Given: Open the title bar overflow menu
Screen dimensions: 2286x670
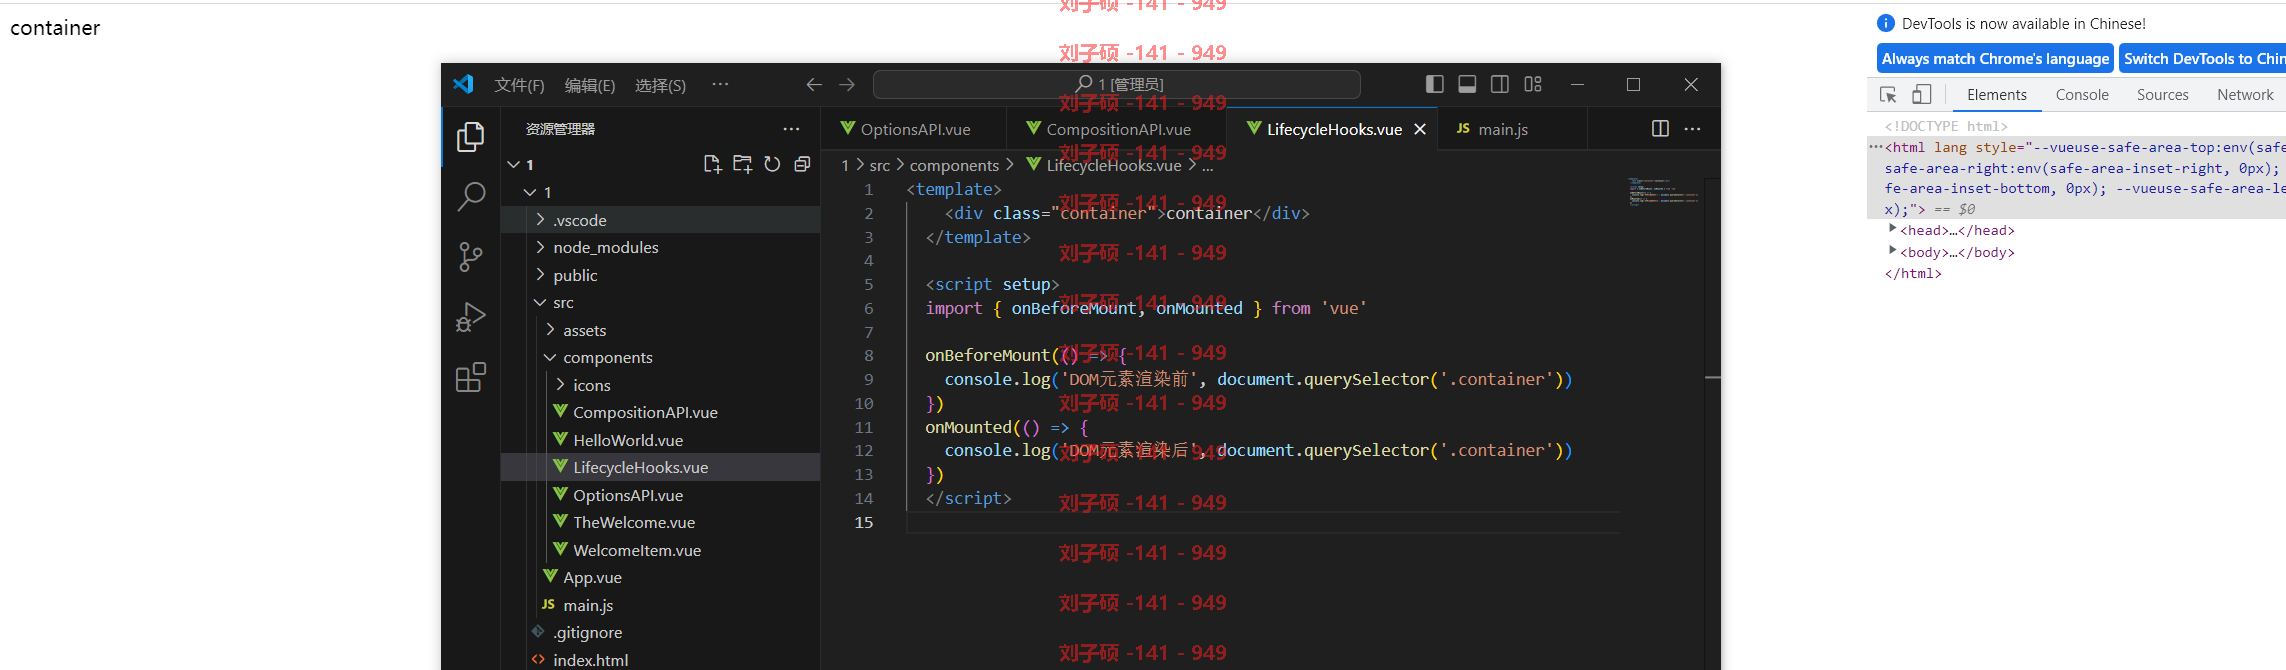Looking at the screenshot, I should (x=720, y=85).
